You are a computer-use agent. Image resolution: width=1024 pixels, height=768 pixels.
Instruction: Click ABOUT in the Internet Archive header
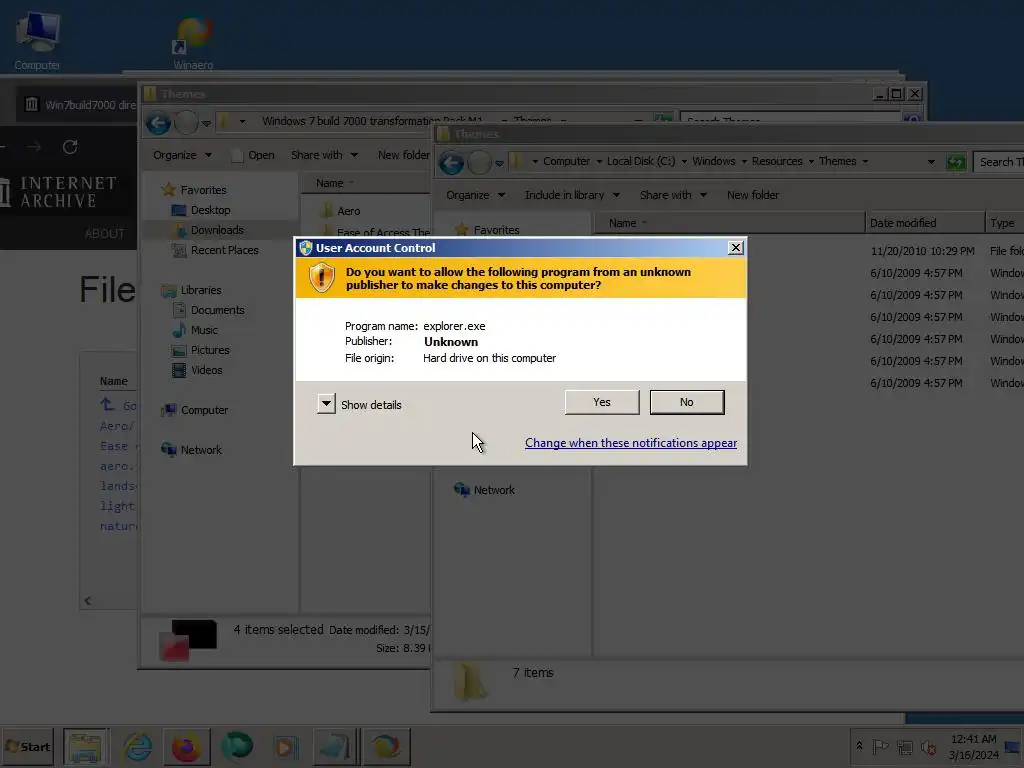click(104, 234)
